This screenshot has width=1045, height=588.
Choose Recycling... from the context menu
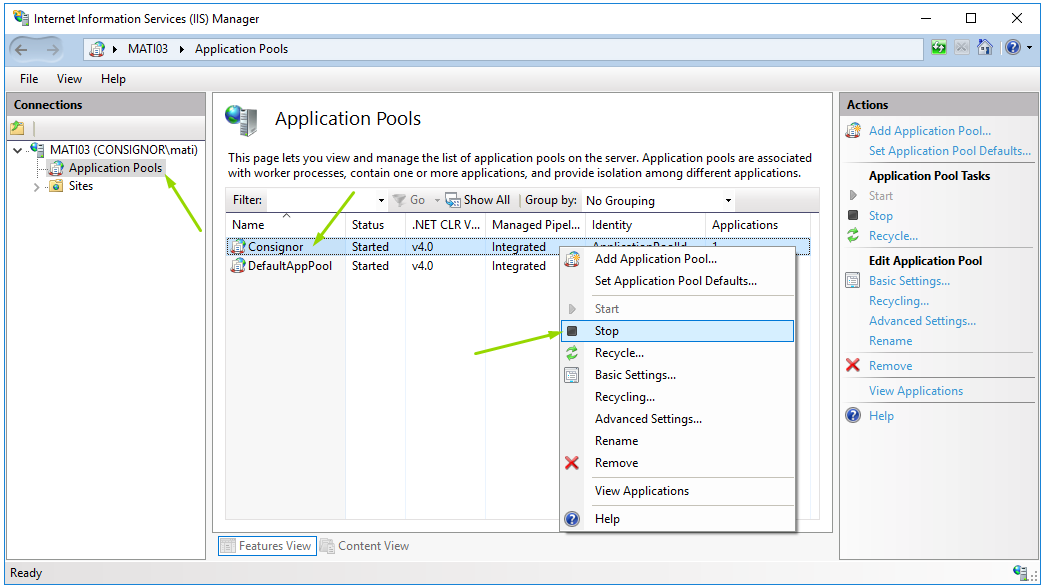pyautogui.click(x=678, y=397)
